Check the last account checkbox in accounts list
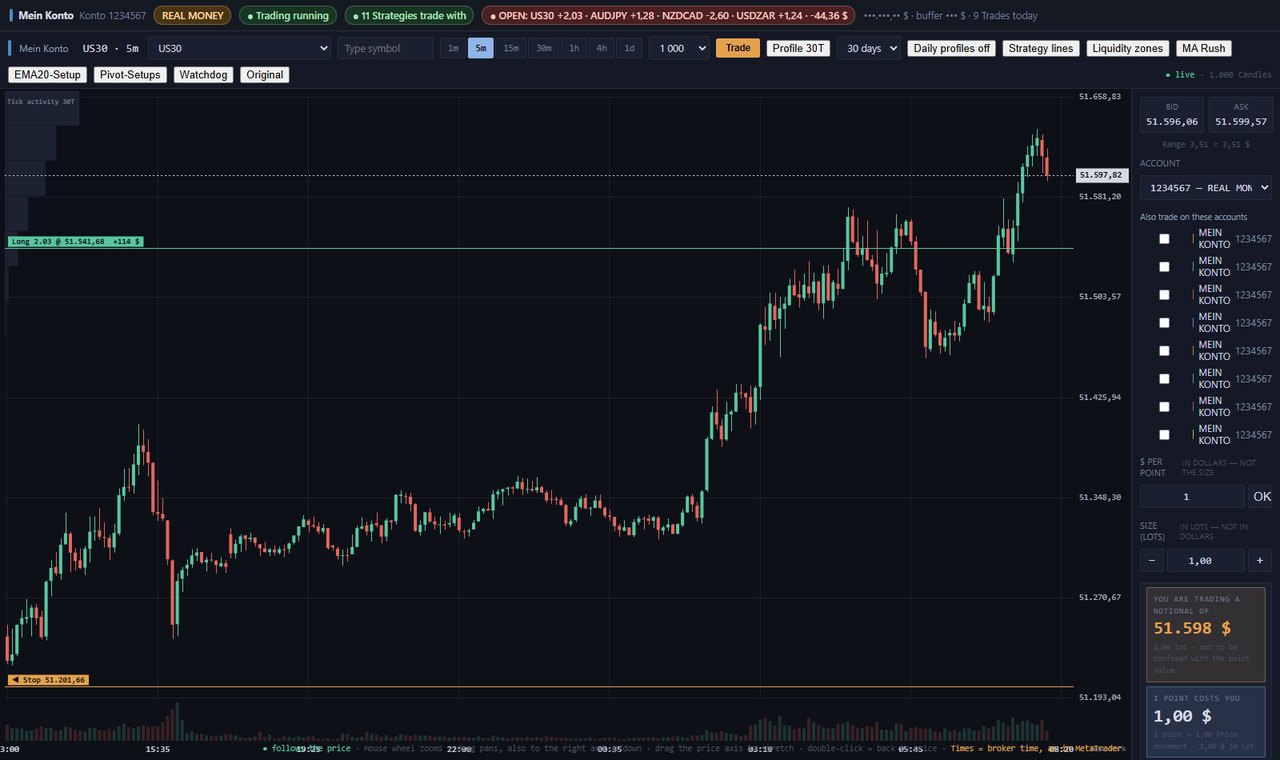Screen dimensions: 1280x760 click(x=1164, y=435)
